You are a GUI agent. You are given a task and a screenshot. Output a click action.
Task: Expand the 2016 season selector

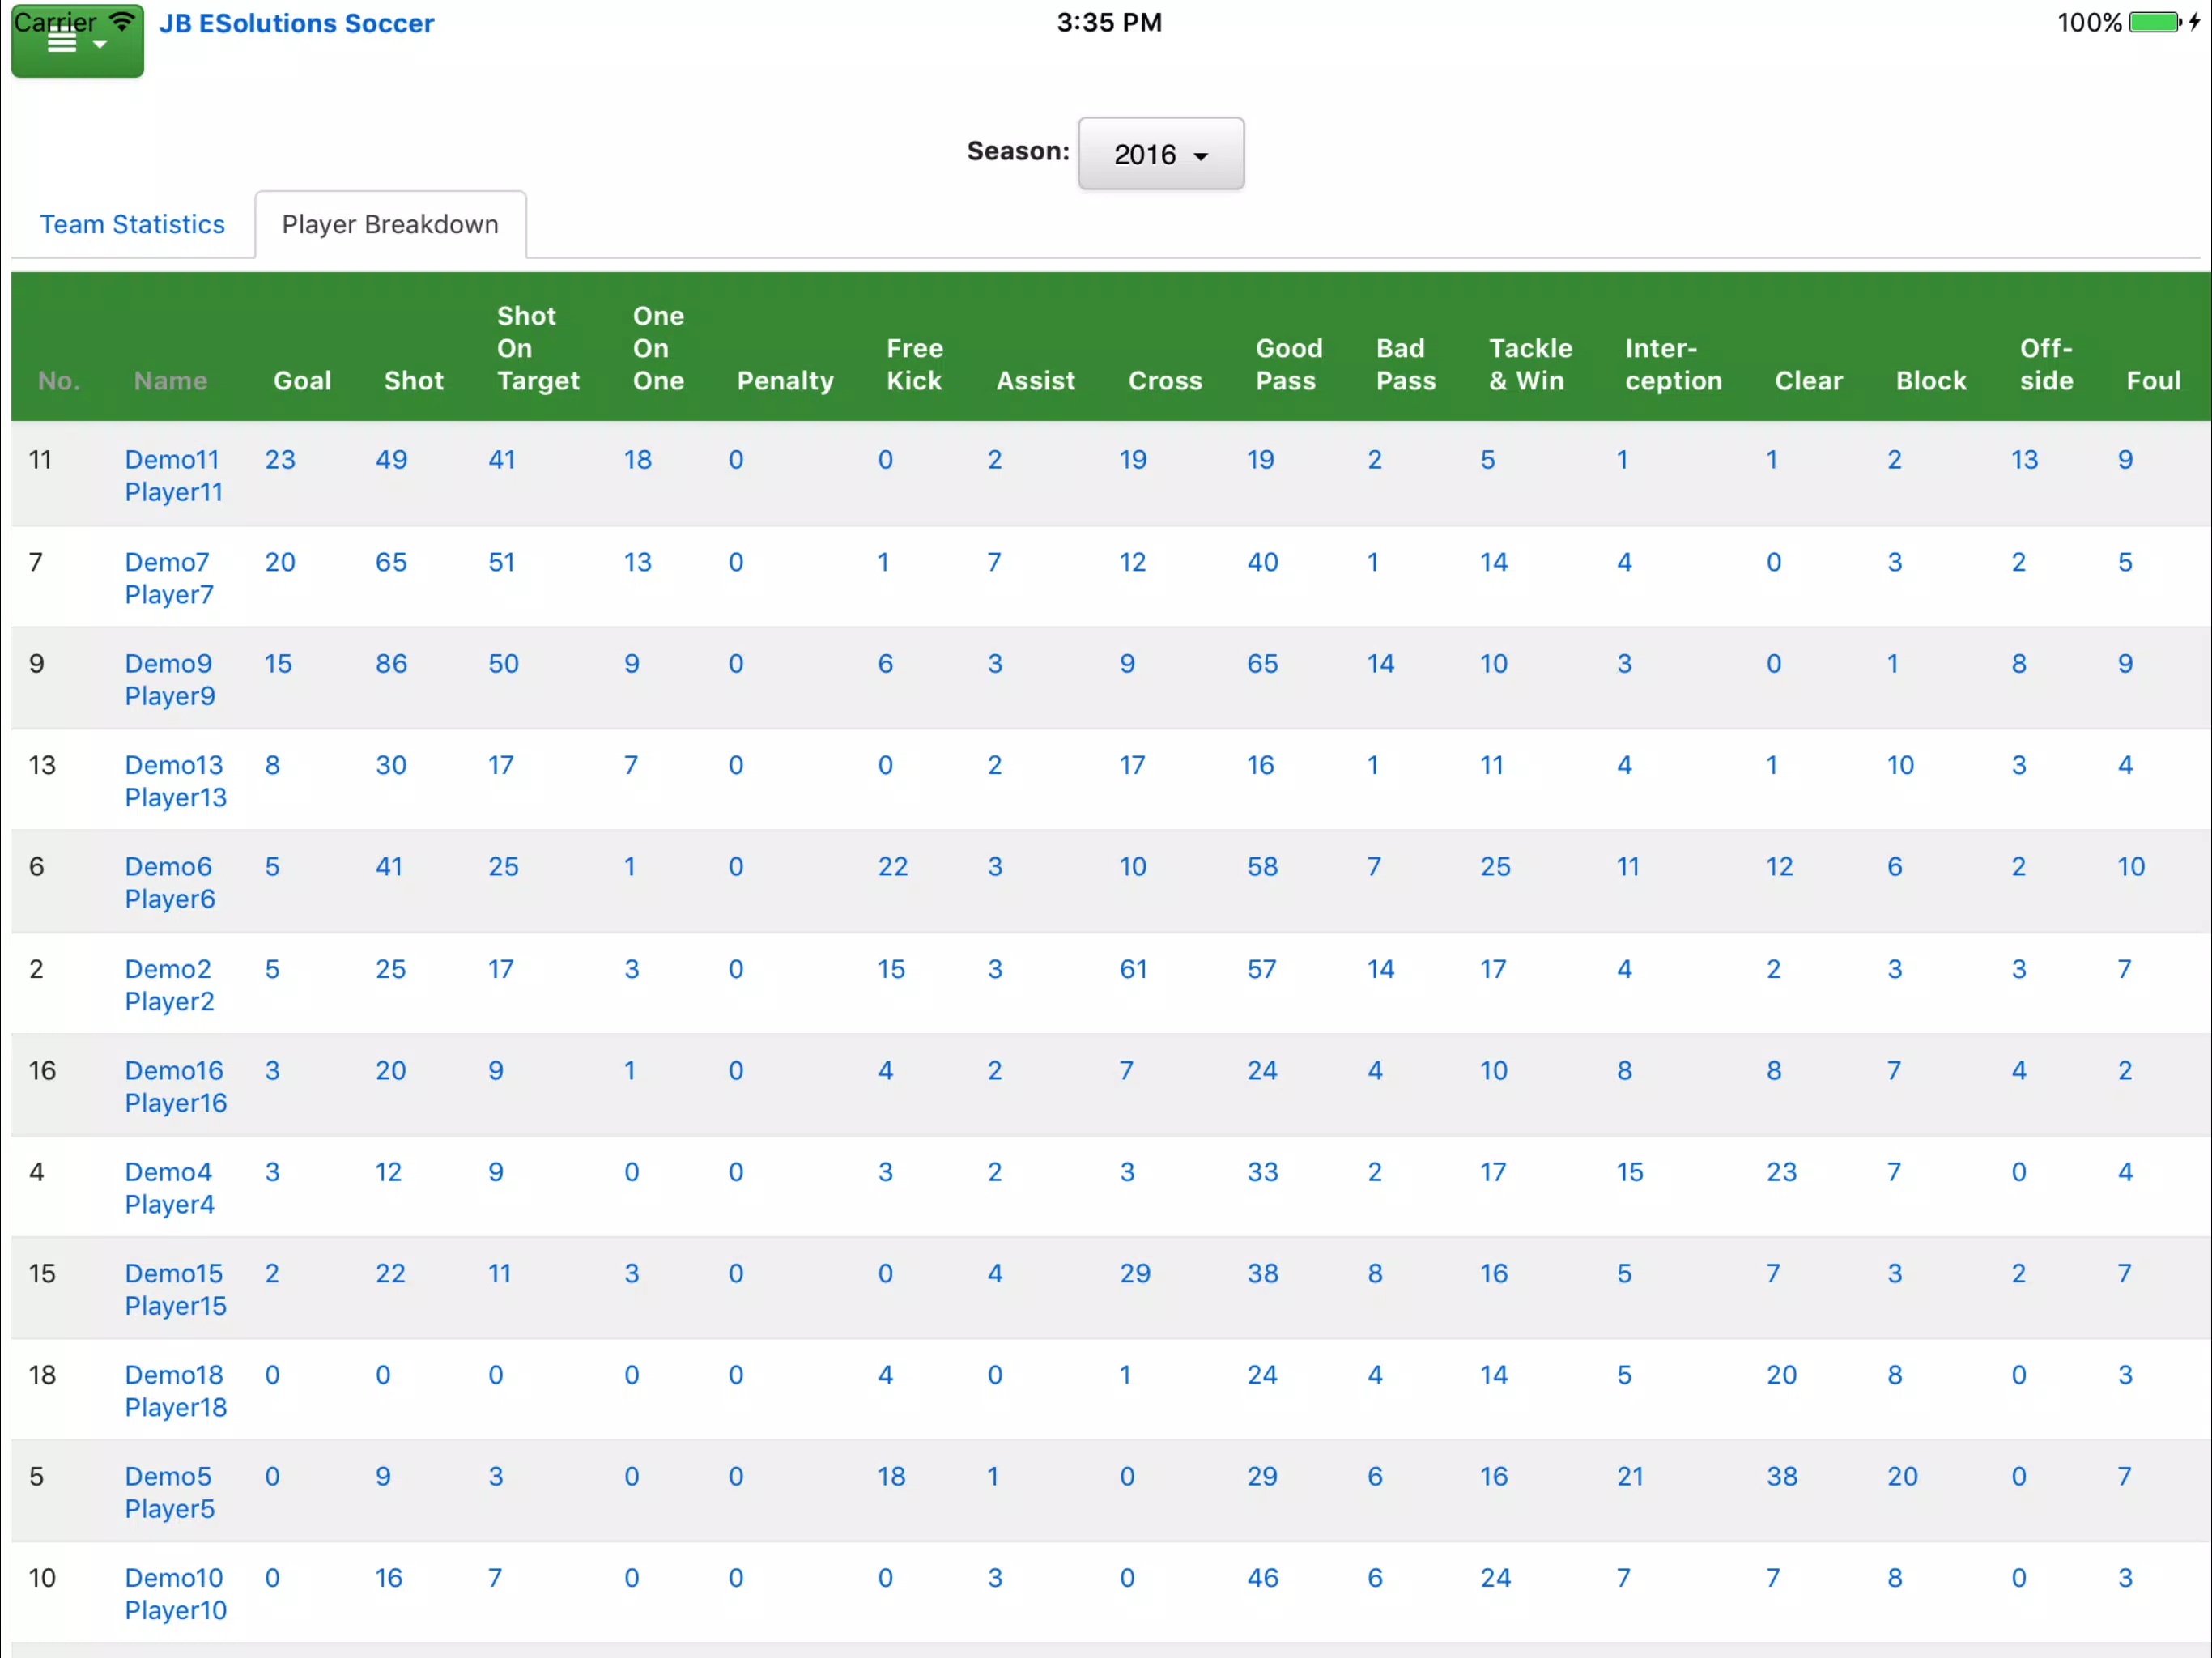pyautogui.click(x=1160, y=153)
